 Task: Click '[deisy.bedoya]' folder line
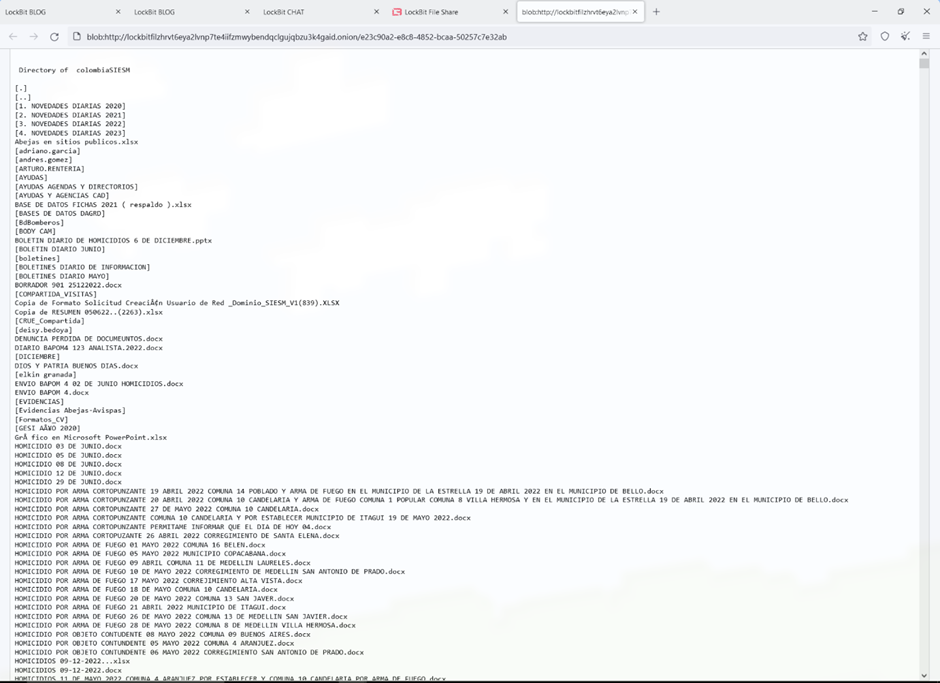coord(43,330)
